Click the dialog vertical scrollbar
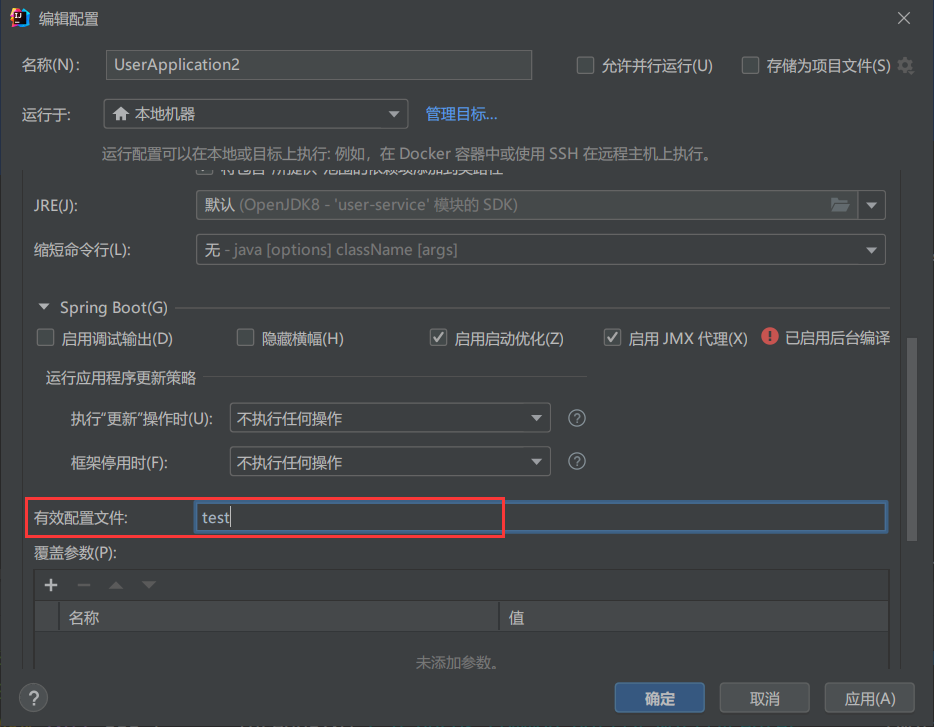This screenshot has width=934, height=727. pyautogui.click(x=911, y=440)
